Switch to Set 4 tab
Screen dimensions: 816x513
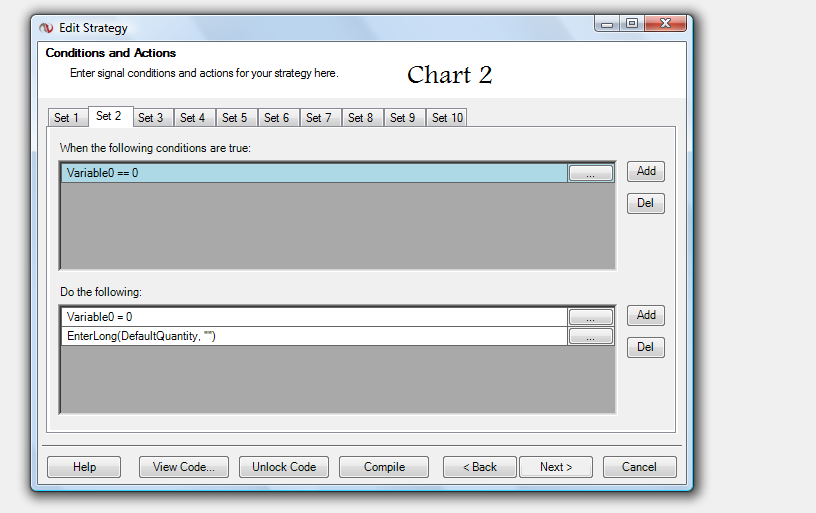[x=193, y=118]
